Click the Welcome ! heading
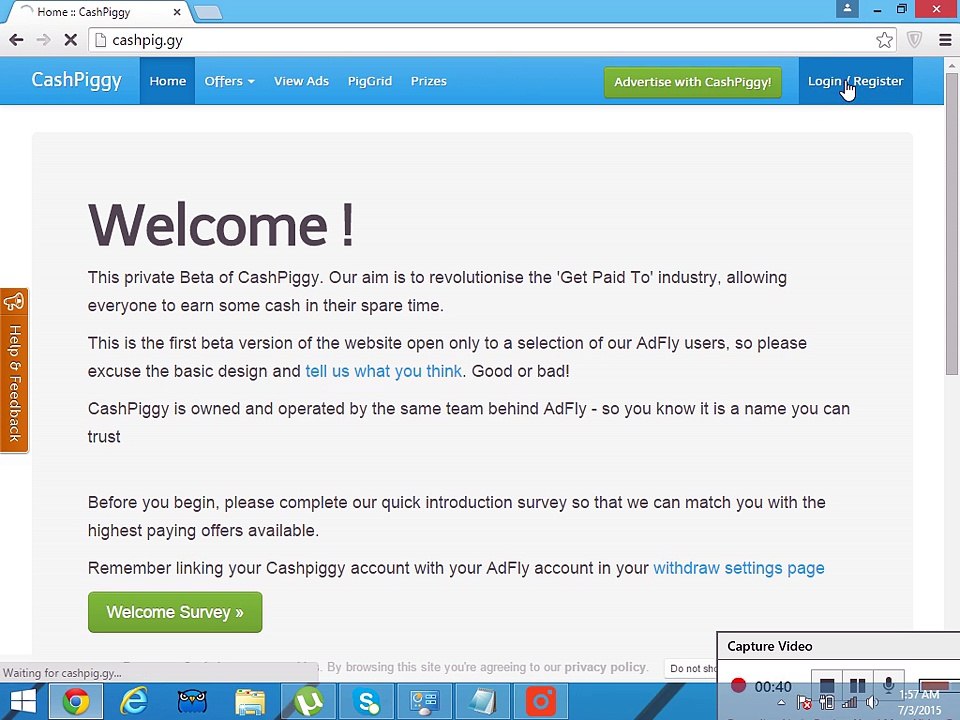 [221, 225]
